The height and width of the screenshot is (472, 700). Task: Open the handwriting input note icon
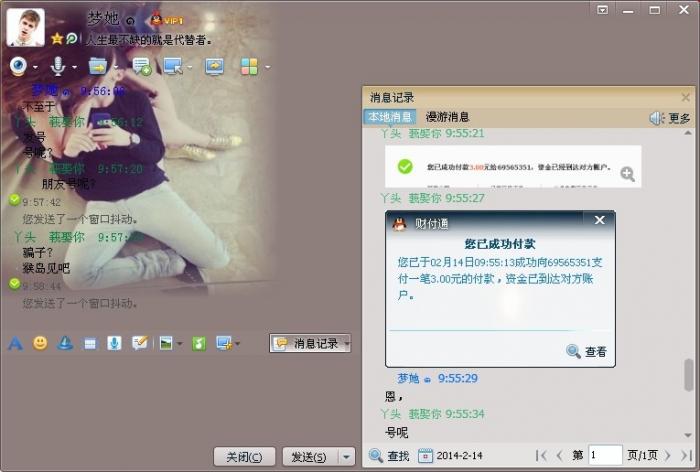[140, 343]
